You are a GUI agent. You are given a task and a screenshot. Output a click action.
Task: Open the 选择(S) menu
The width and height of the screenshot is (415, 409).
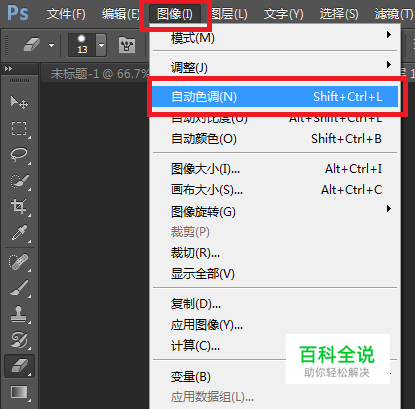coord(339,14)
